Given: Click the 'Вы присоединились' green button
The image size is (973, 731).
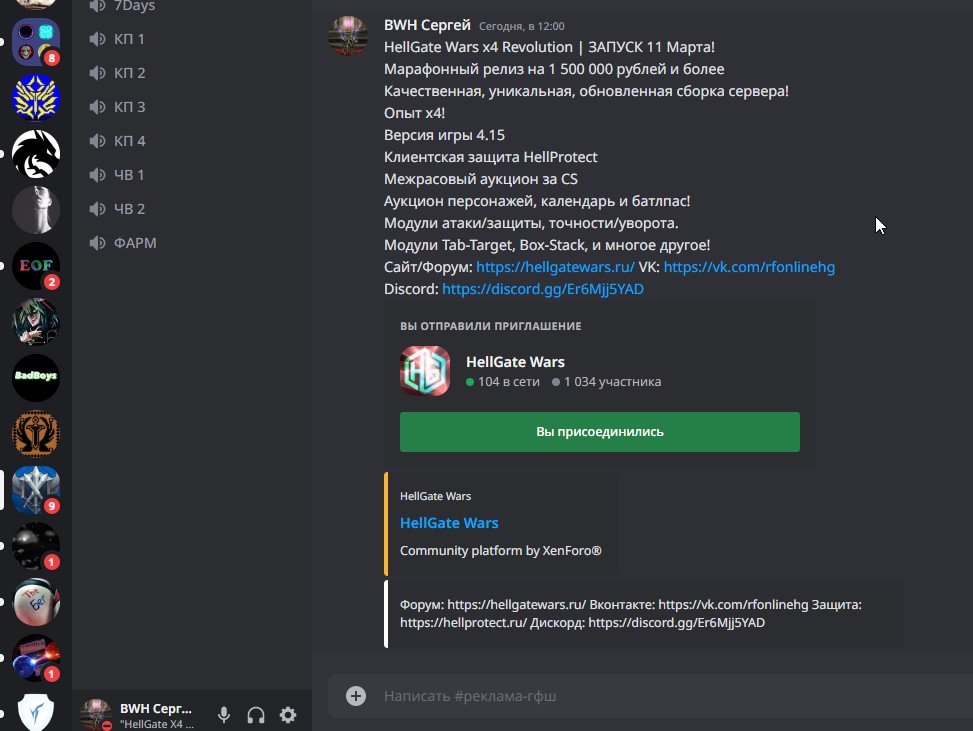Looking at the screenshot, I should click(x=599, y=432).
